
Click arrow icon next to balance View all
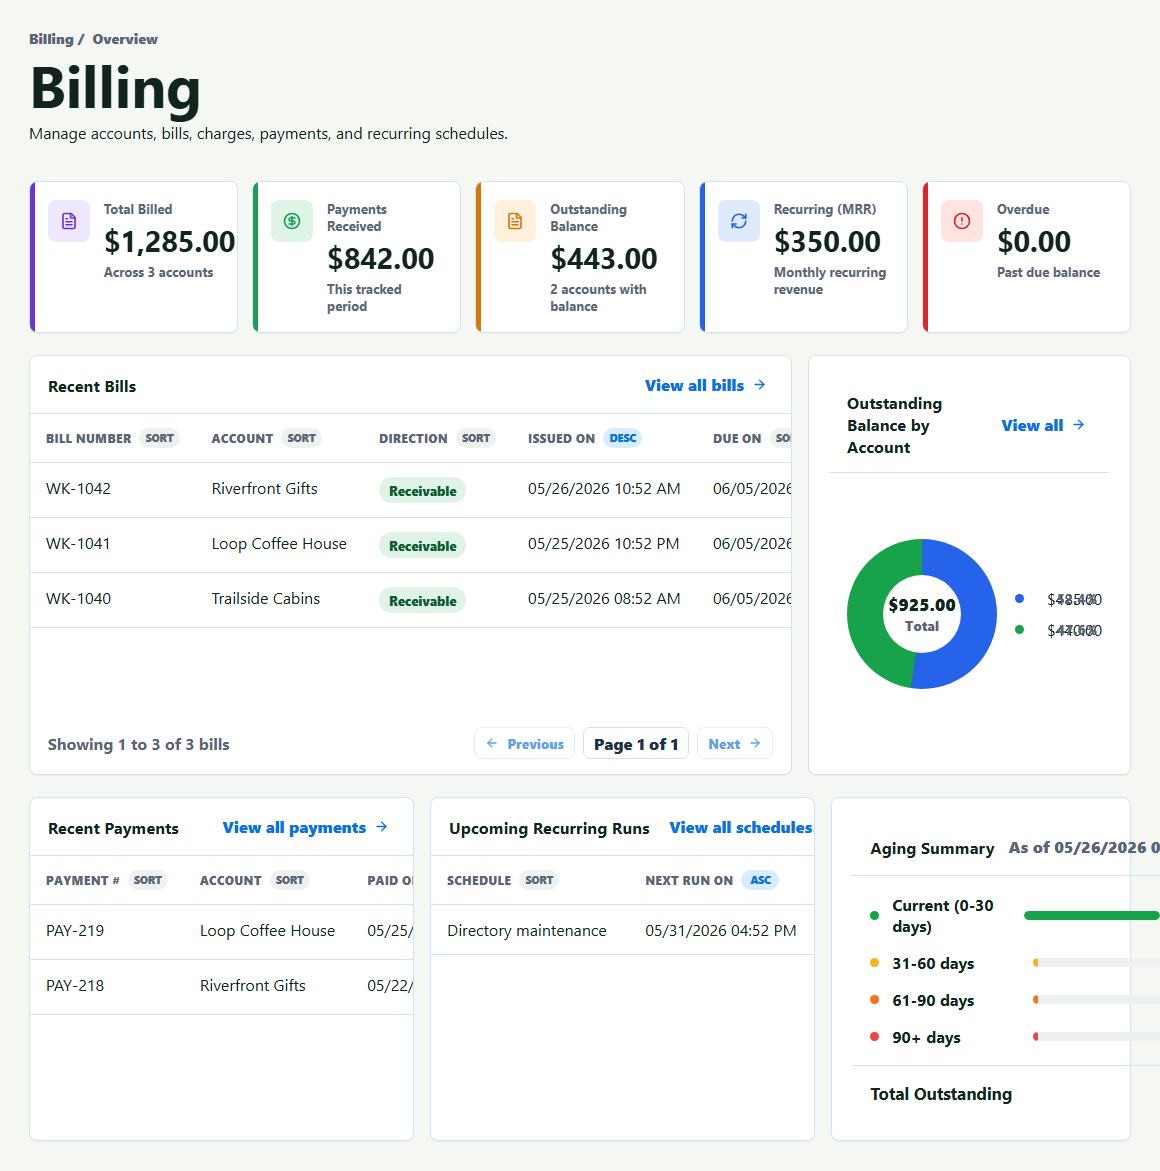pos(1079,424)
